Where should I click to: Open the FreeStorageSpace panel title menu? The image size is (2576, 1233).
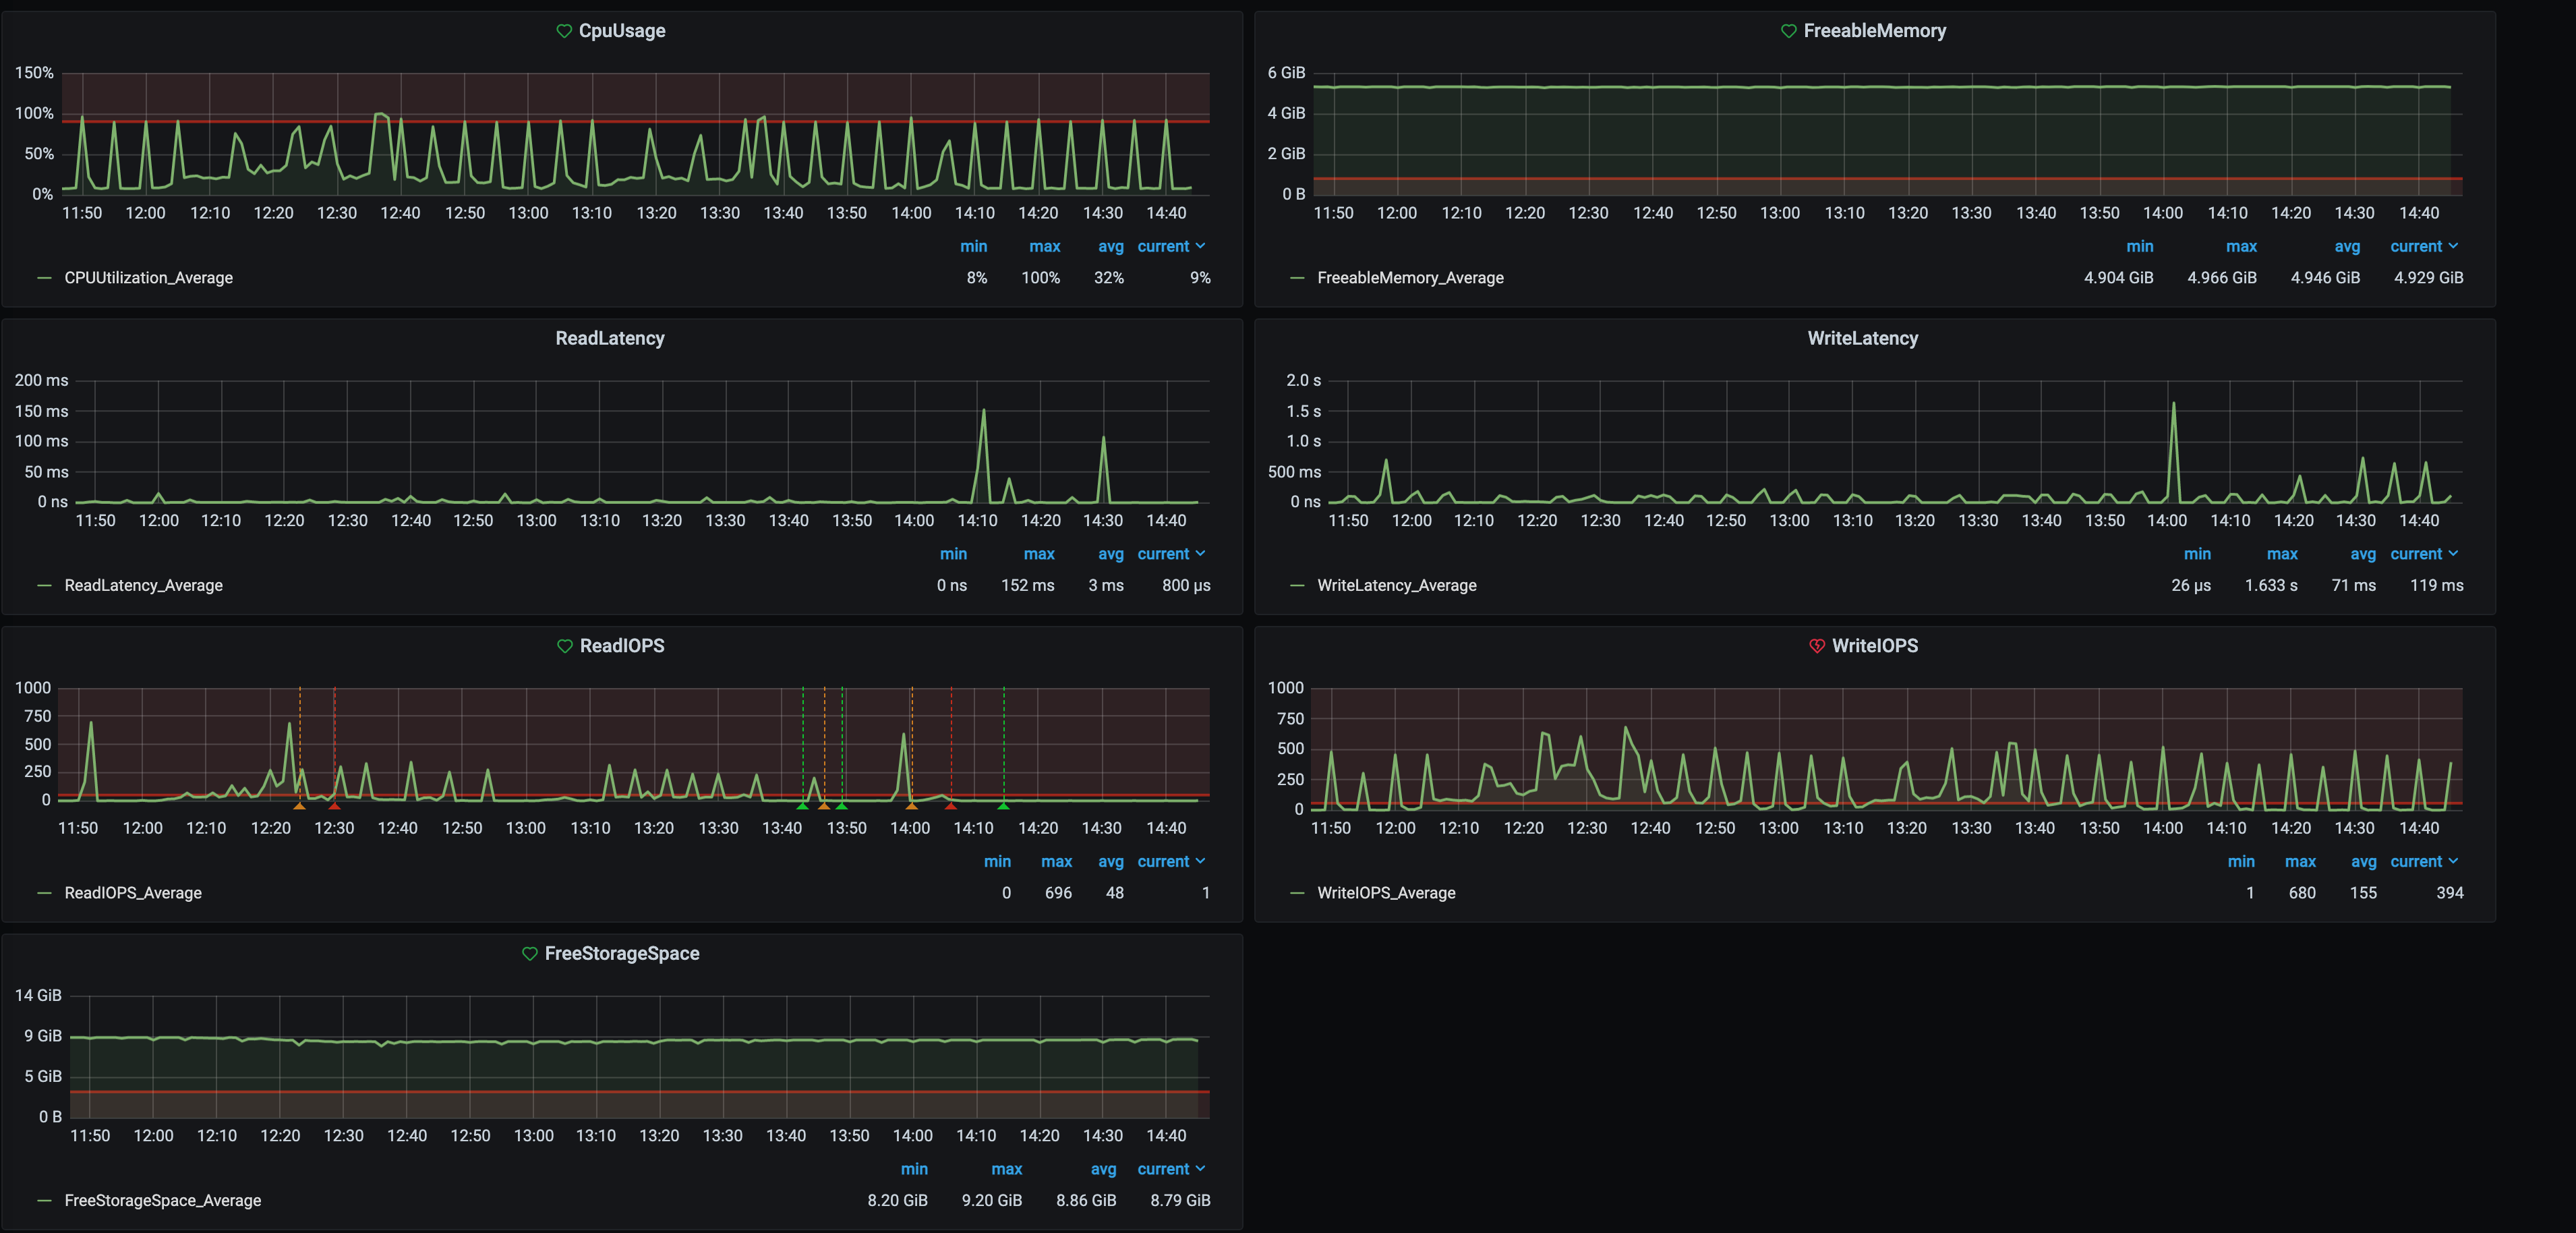(x=622, y=954)
